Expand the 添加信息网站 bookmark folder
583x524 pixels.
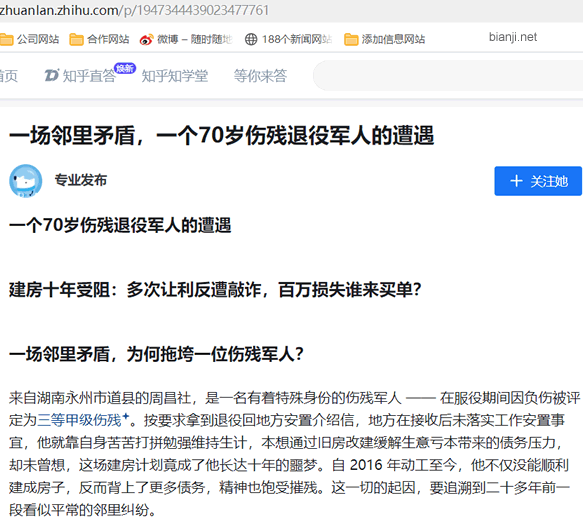pos(384,39)
